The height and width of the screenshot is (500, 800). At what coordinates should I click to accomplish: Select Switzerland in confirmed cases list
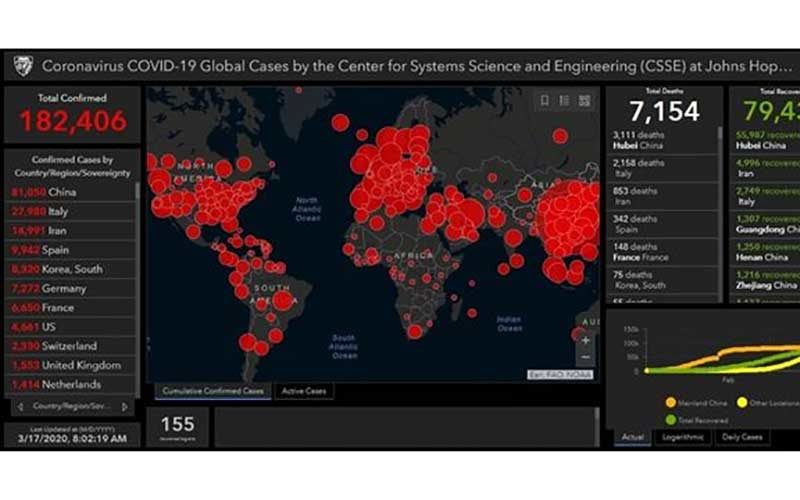pos(71,346)
